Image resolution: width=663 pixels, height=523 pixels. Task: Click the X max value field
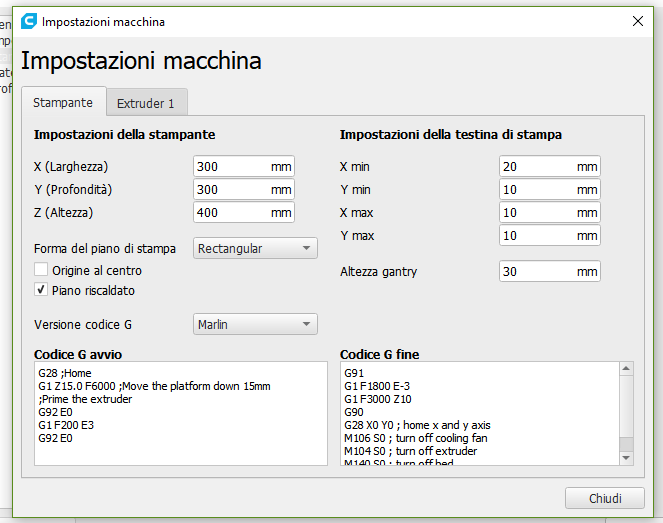pyautogui.click(x=537, y=212)
